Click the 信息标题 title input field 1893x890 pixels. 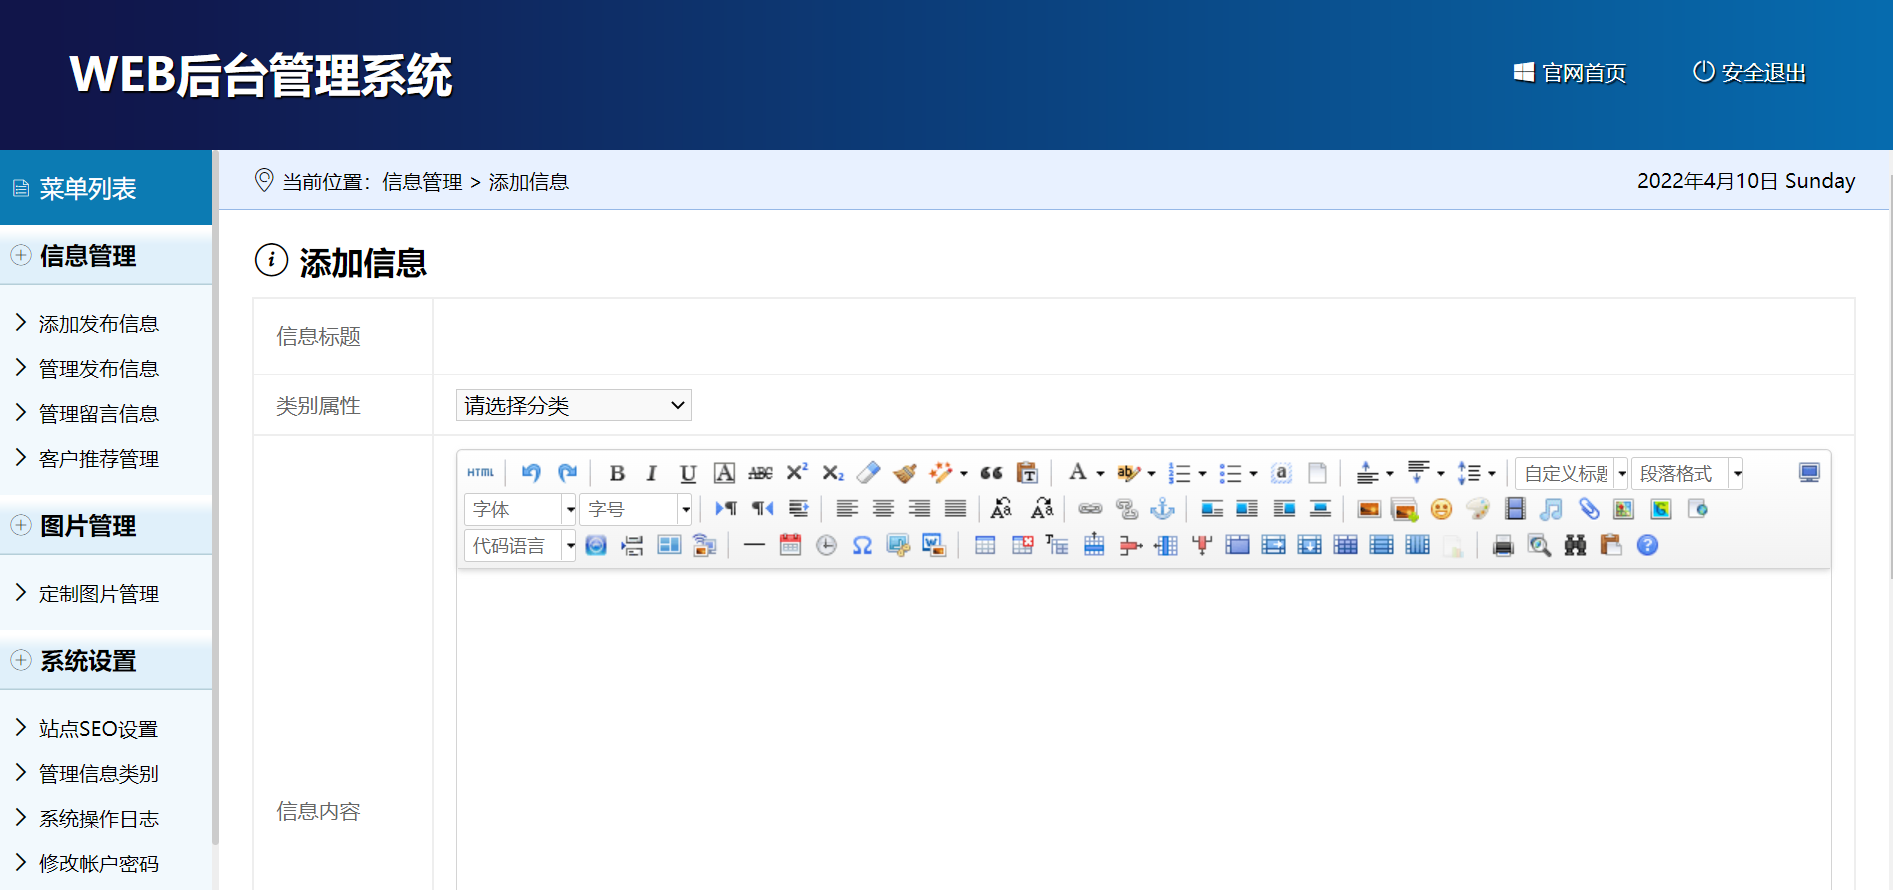click(x=1142, y=337)
